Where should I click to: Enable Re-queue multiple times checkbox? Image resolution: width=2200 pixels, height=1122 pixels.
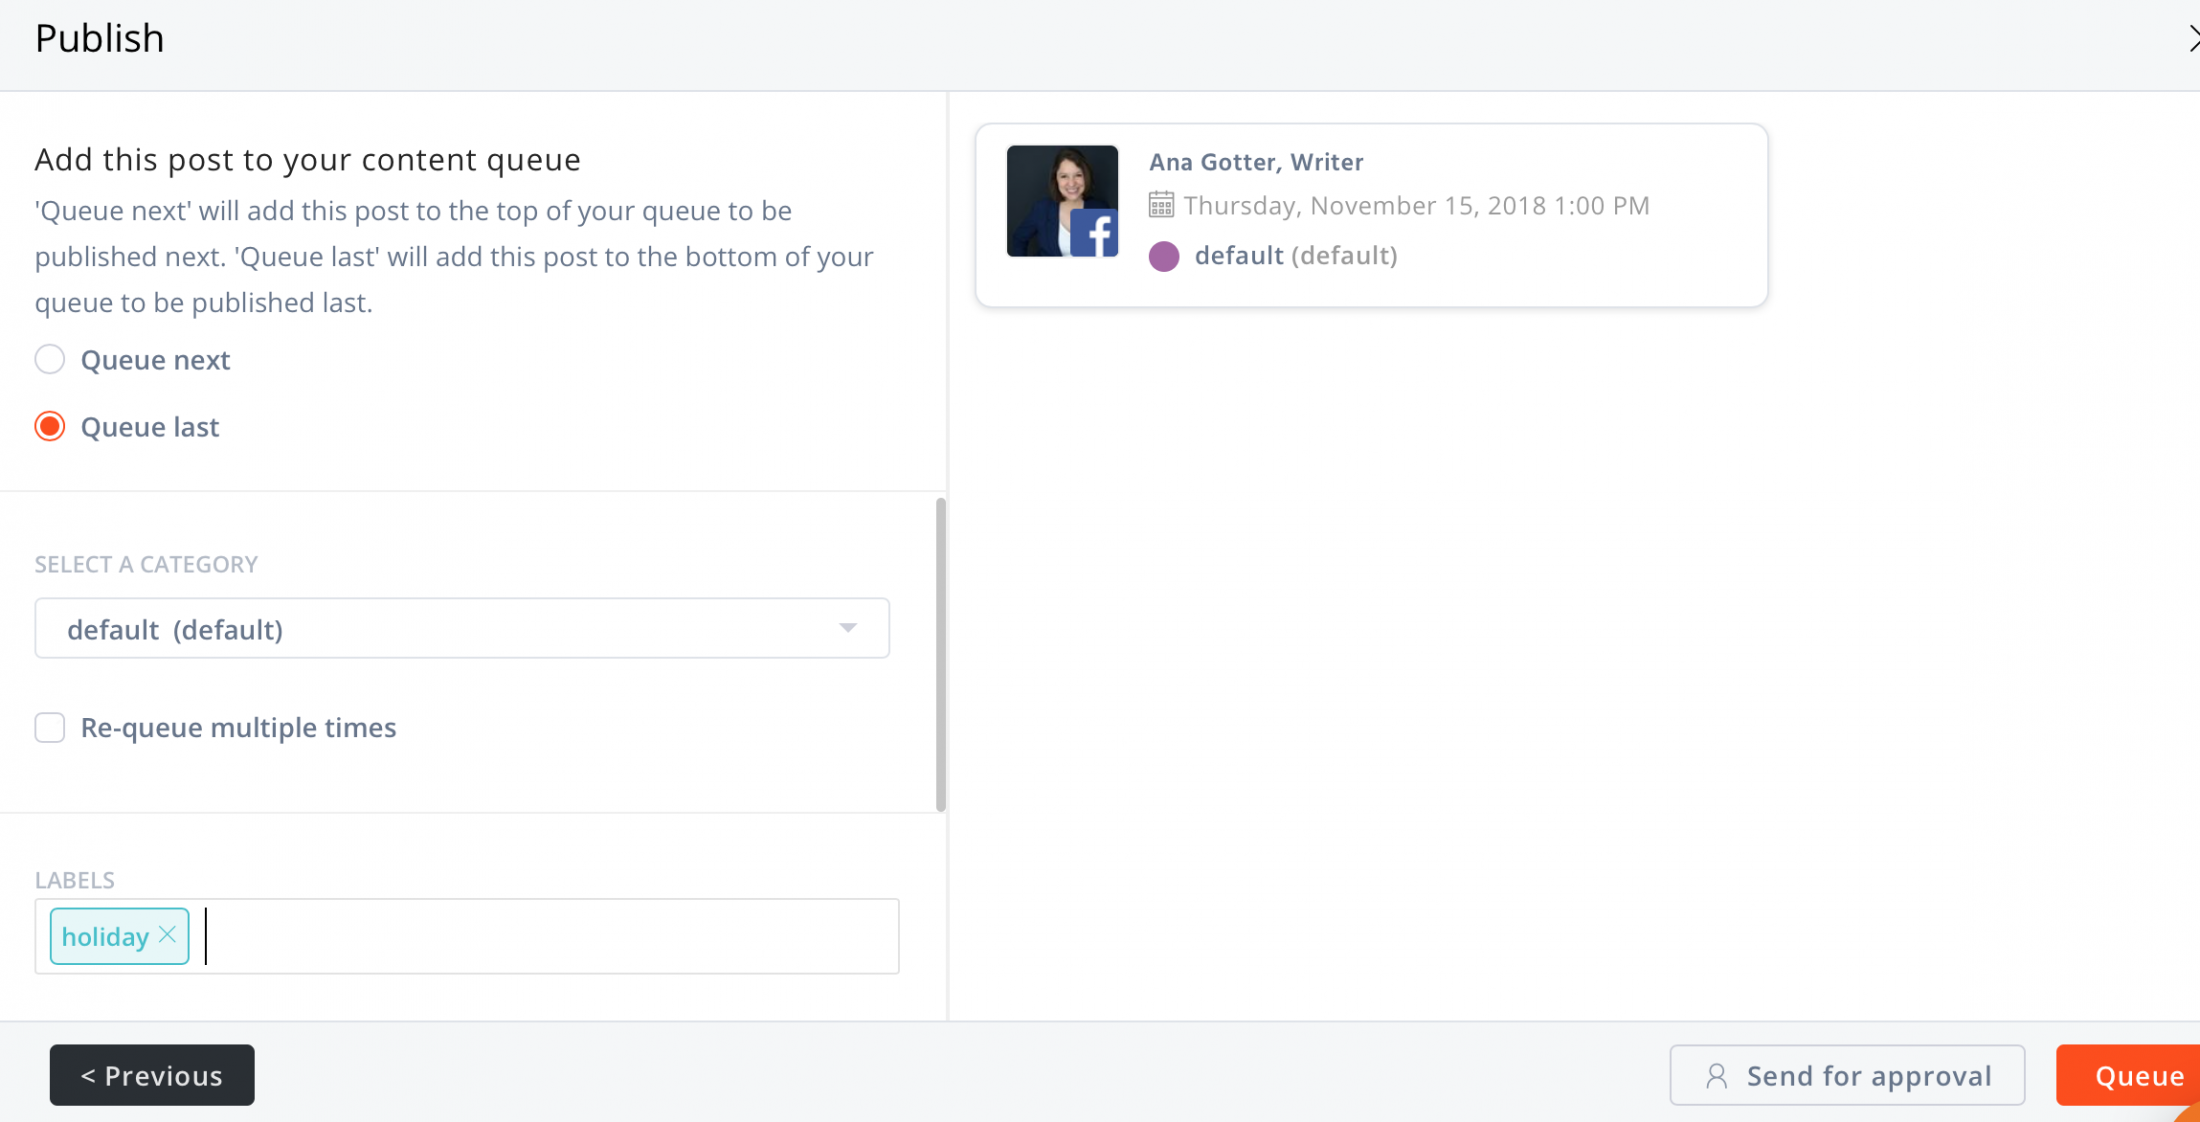tap(50, 728)
